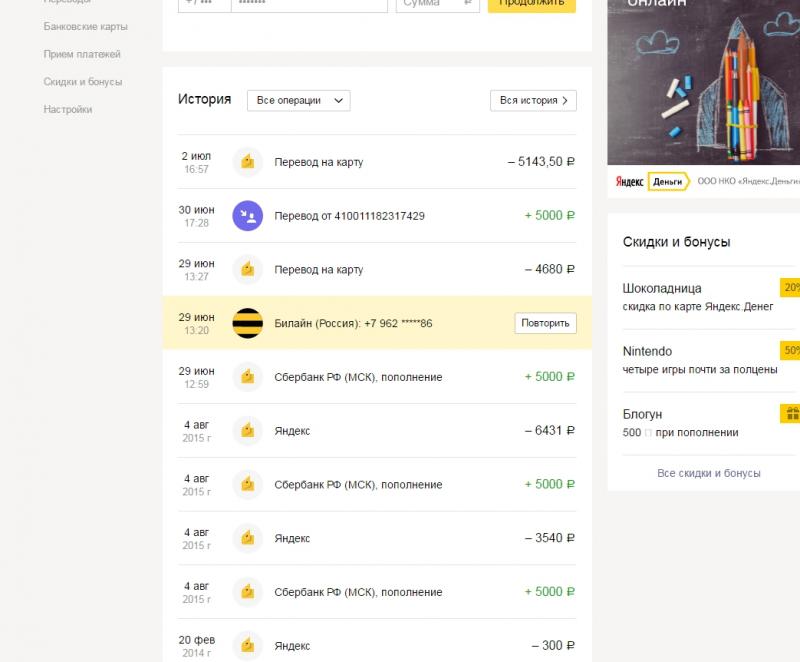
Task: Open Вся история full history view
Action: click(x=533, y=100)
